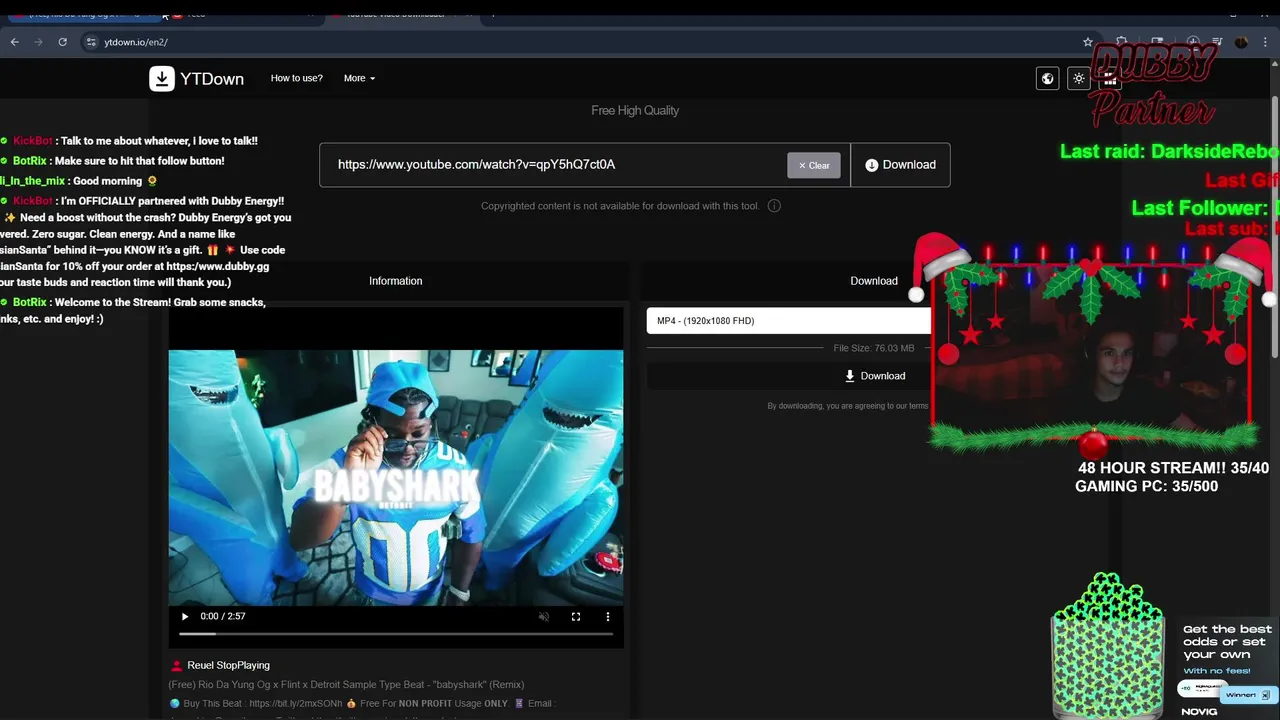1280x720 pixels.
Task: Bookmark this page with star icon
Action: point(1088,42)
